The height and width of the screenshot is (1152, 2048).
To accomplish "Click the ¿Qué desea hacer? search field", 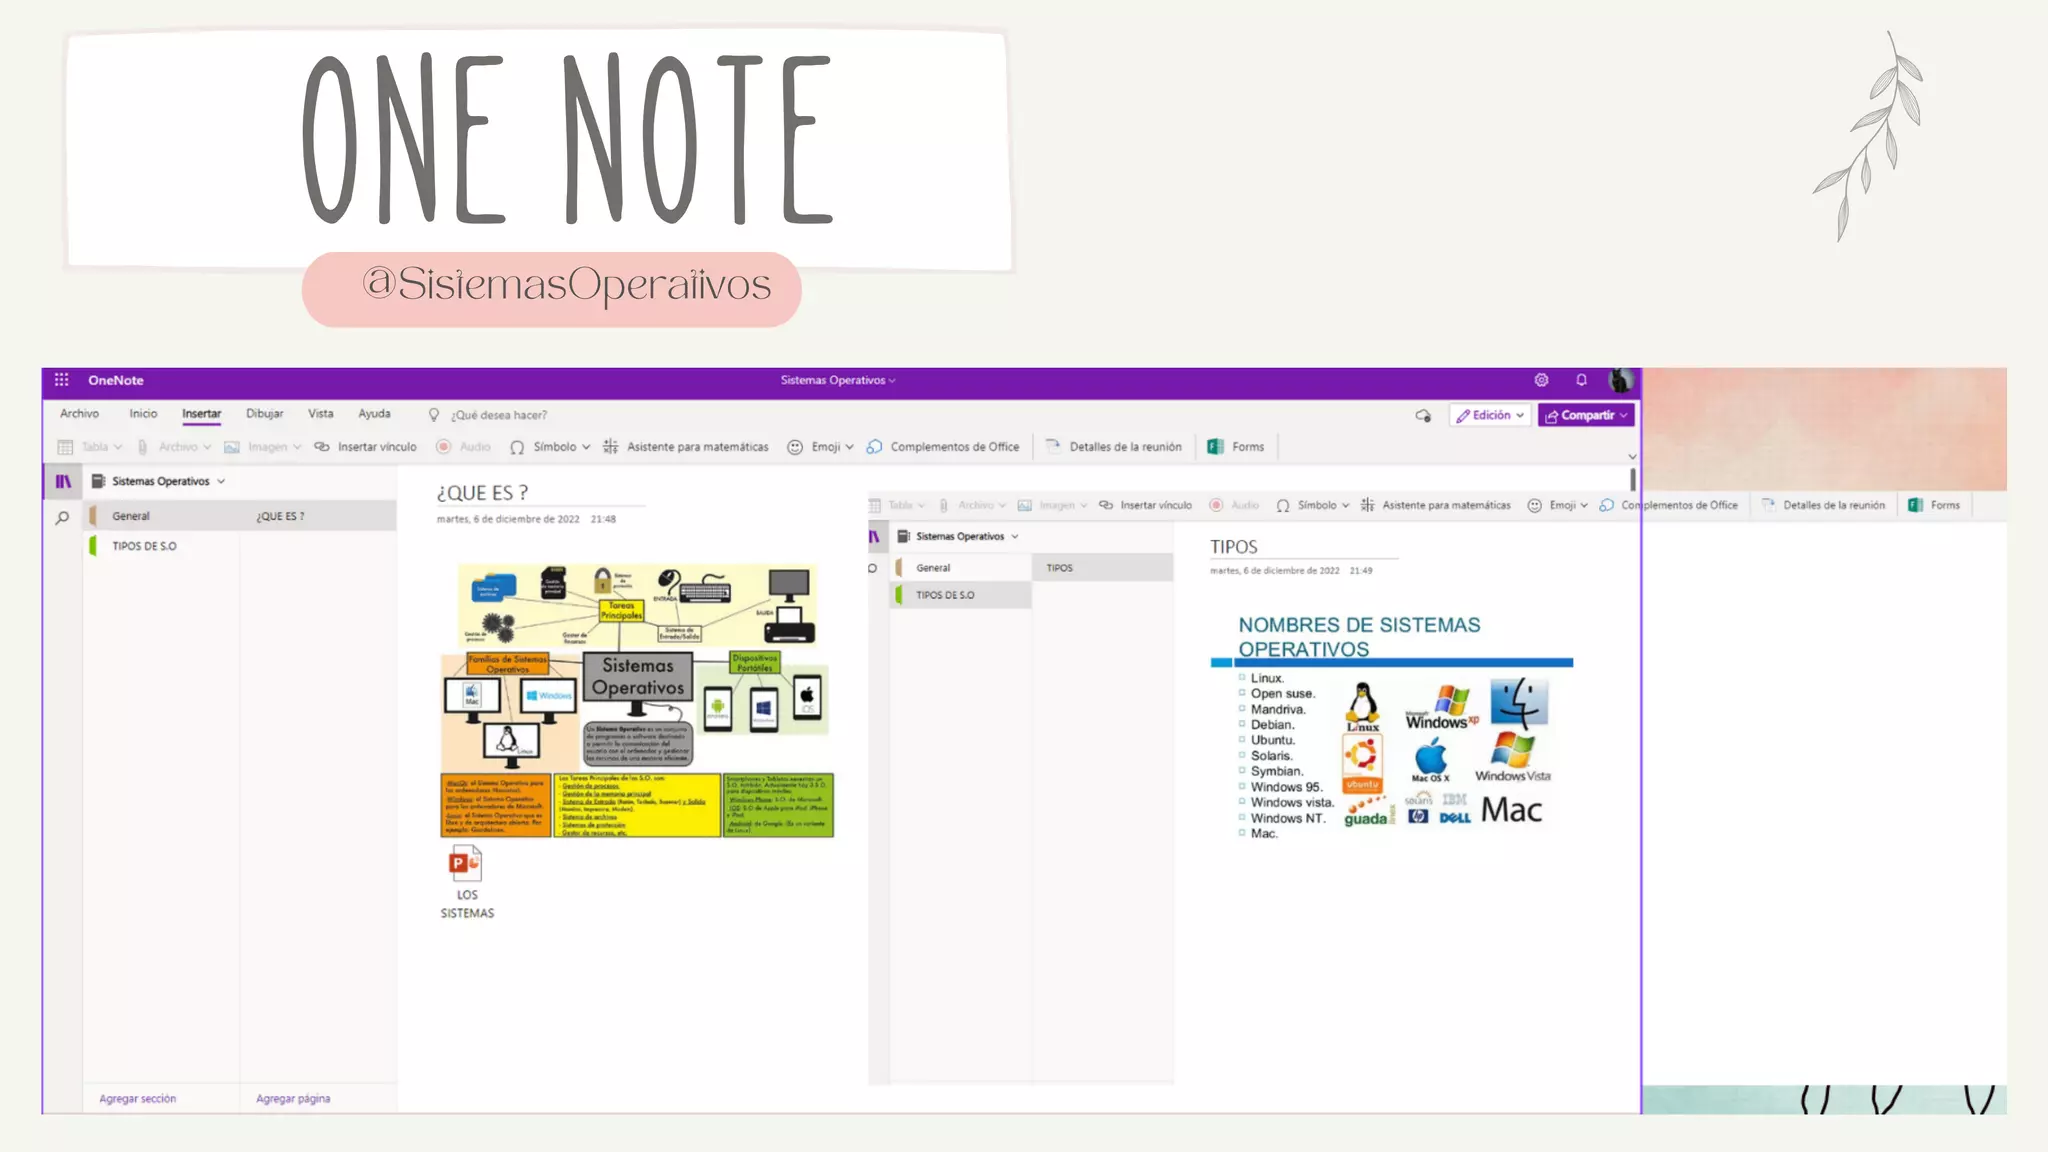I will coord(498,415).
